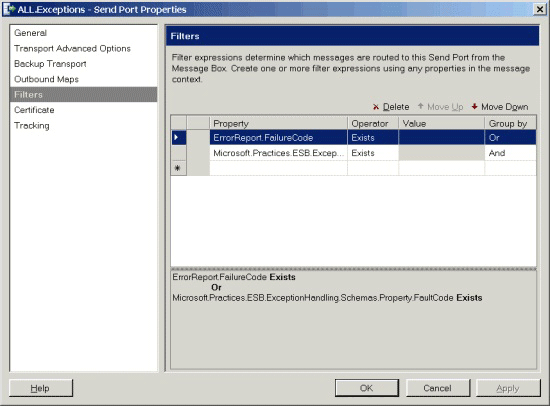Click the greyed Move Up arrow
The width and height of the screenshot is (550, 406).
tap(421, 106)
